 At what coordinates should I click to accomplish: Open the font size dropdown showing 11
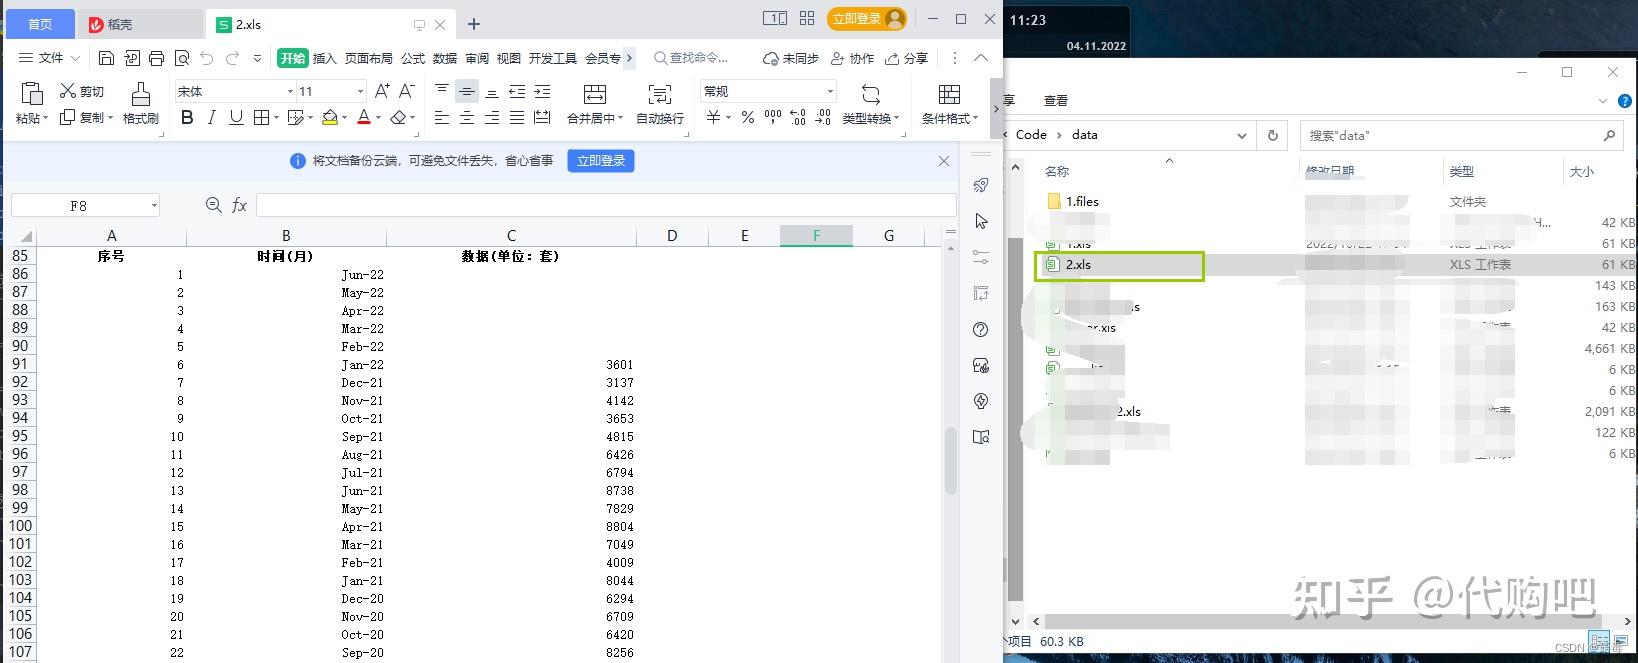pyautogui.click(x=360, y=91)
